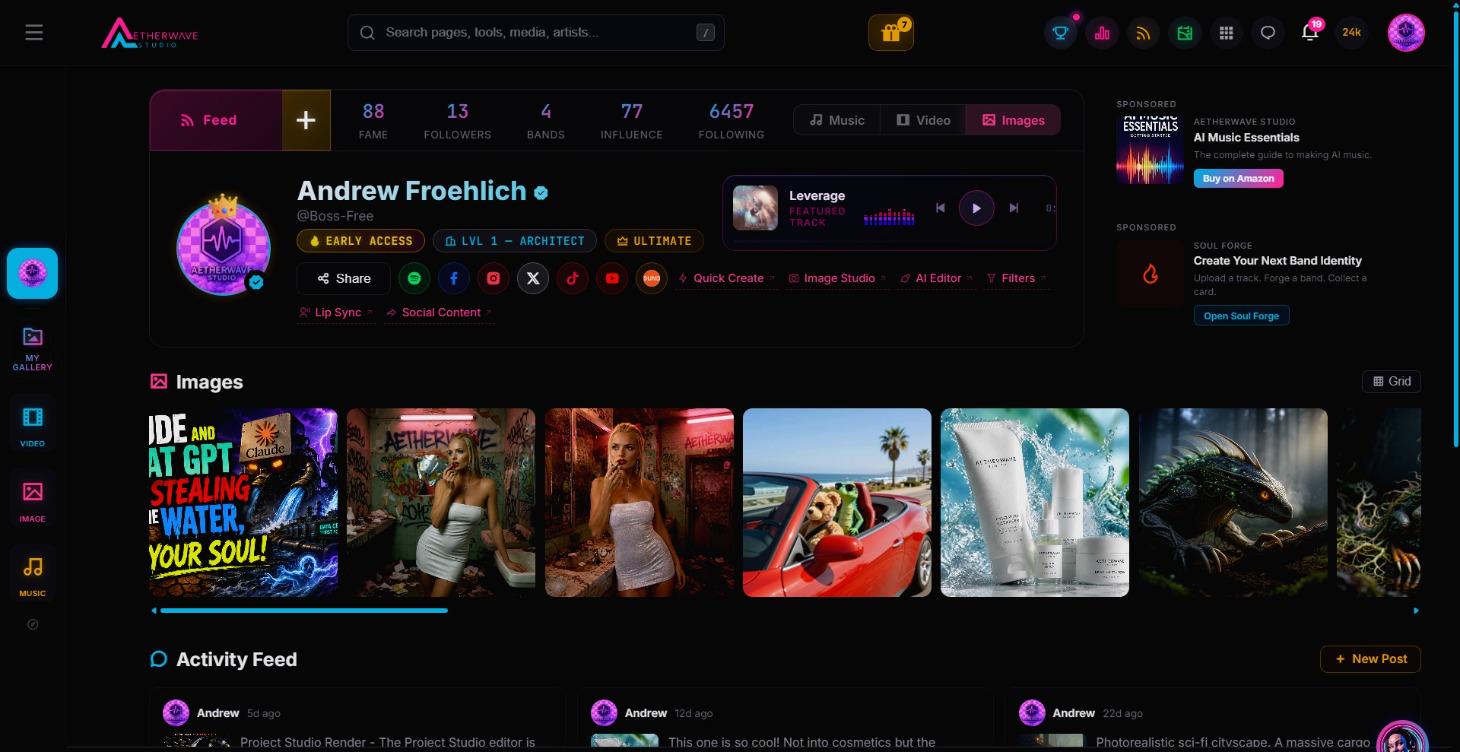Click the New Post button
The image size is (1460, 752).
click(1370, 659)
